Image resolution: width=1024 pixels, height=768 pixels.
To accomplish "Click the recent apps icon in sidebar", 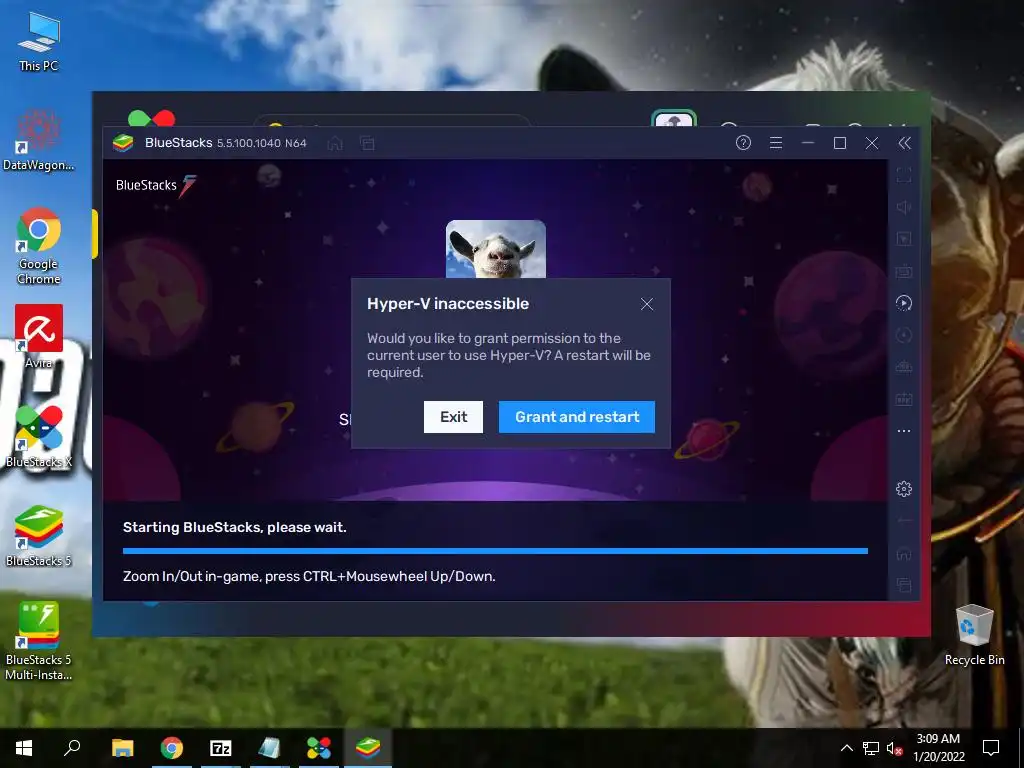I will [x=904, y=584].
